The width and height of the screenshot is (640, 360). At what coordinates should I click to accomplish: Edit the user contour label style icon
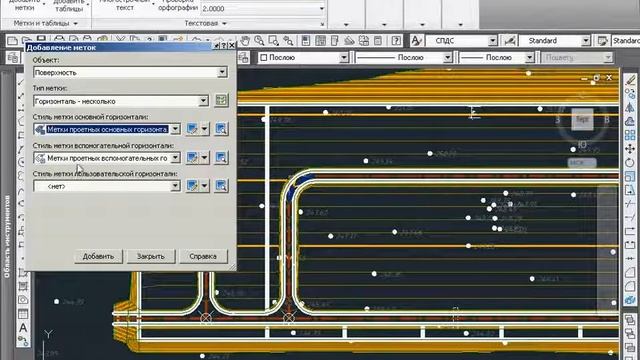[x=192, y=186]
